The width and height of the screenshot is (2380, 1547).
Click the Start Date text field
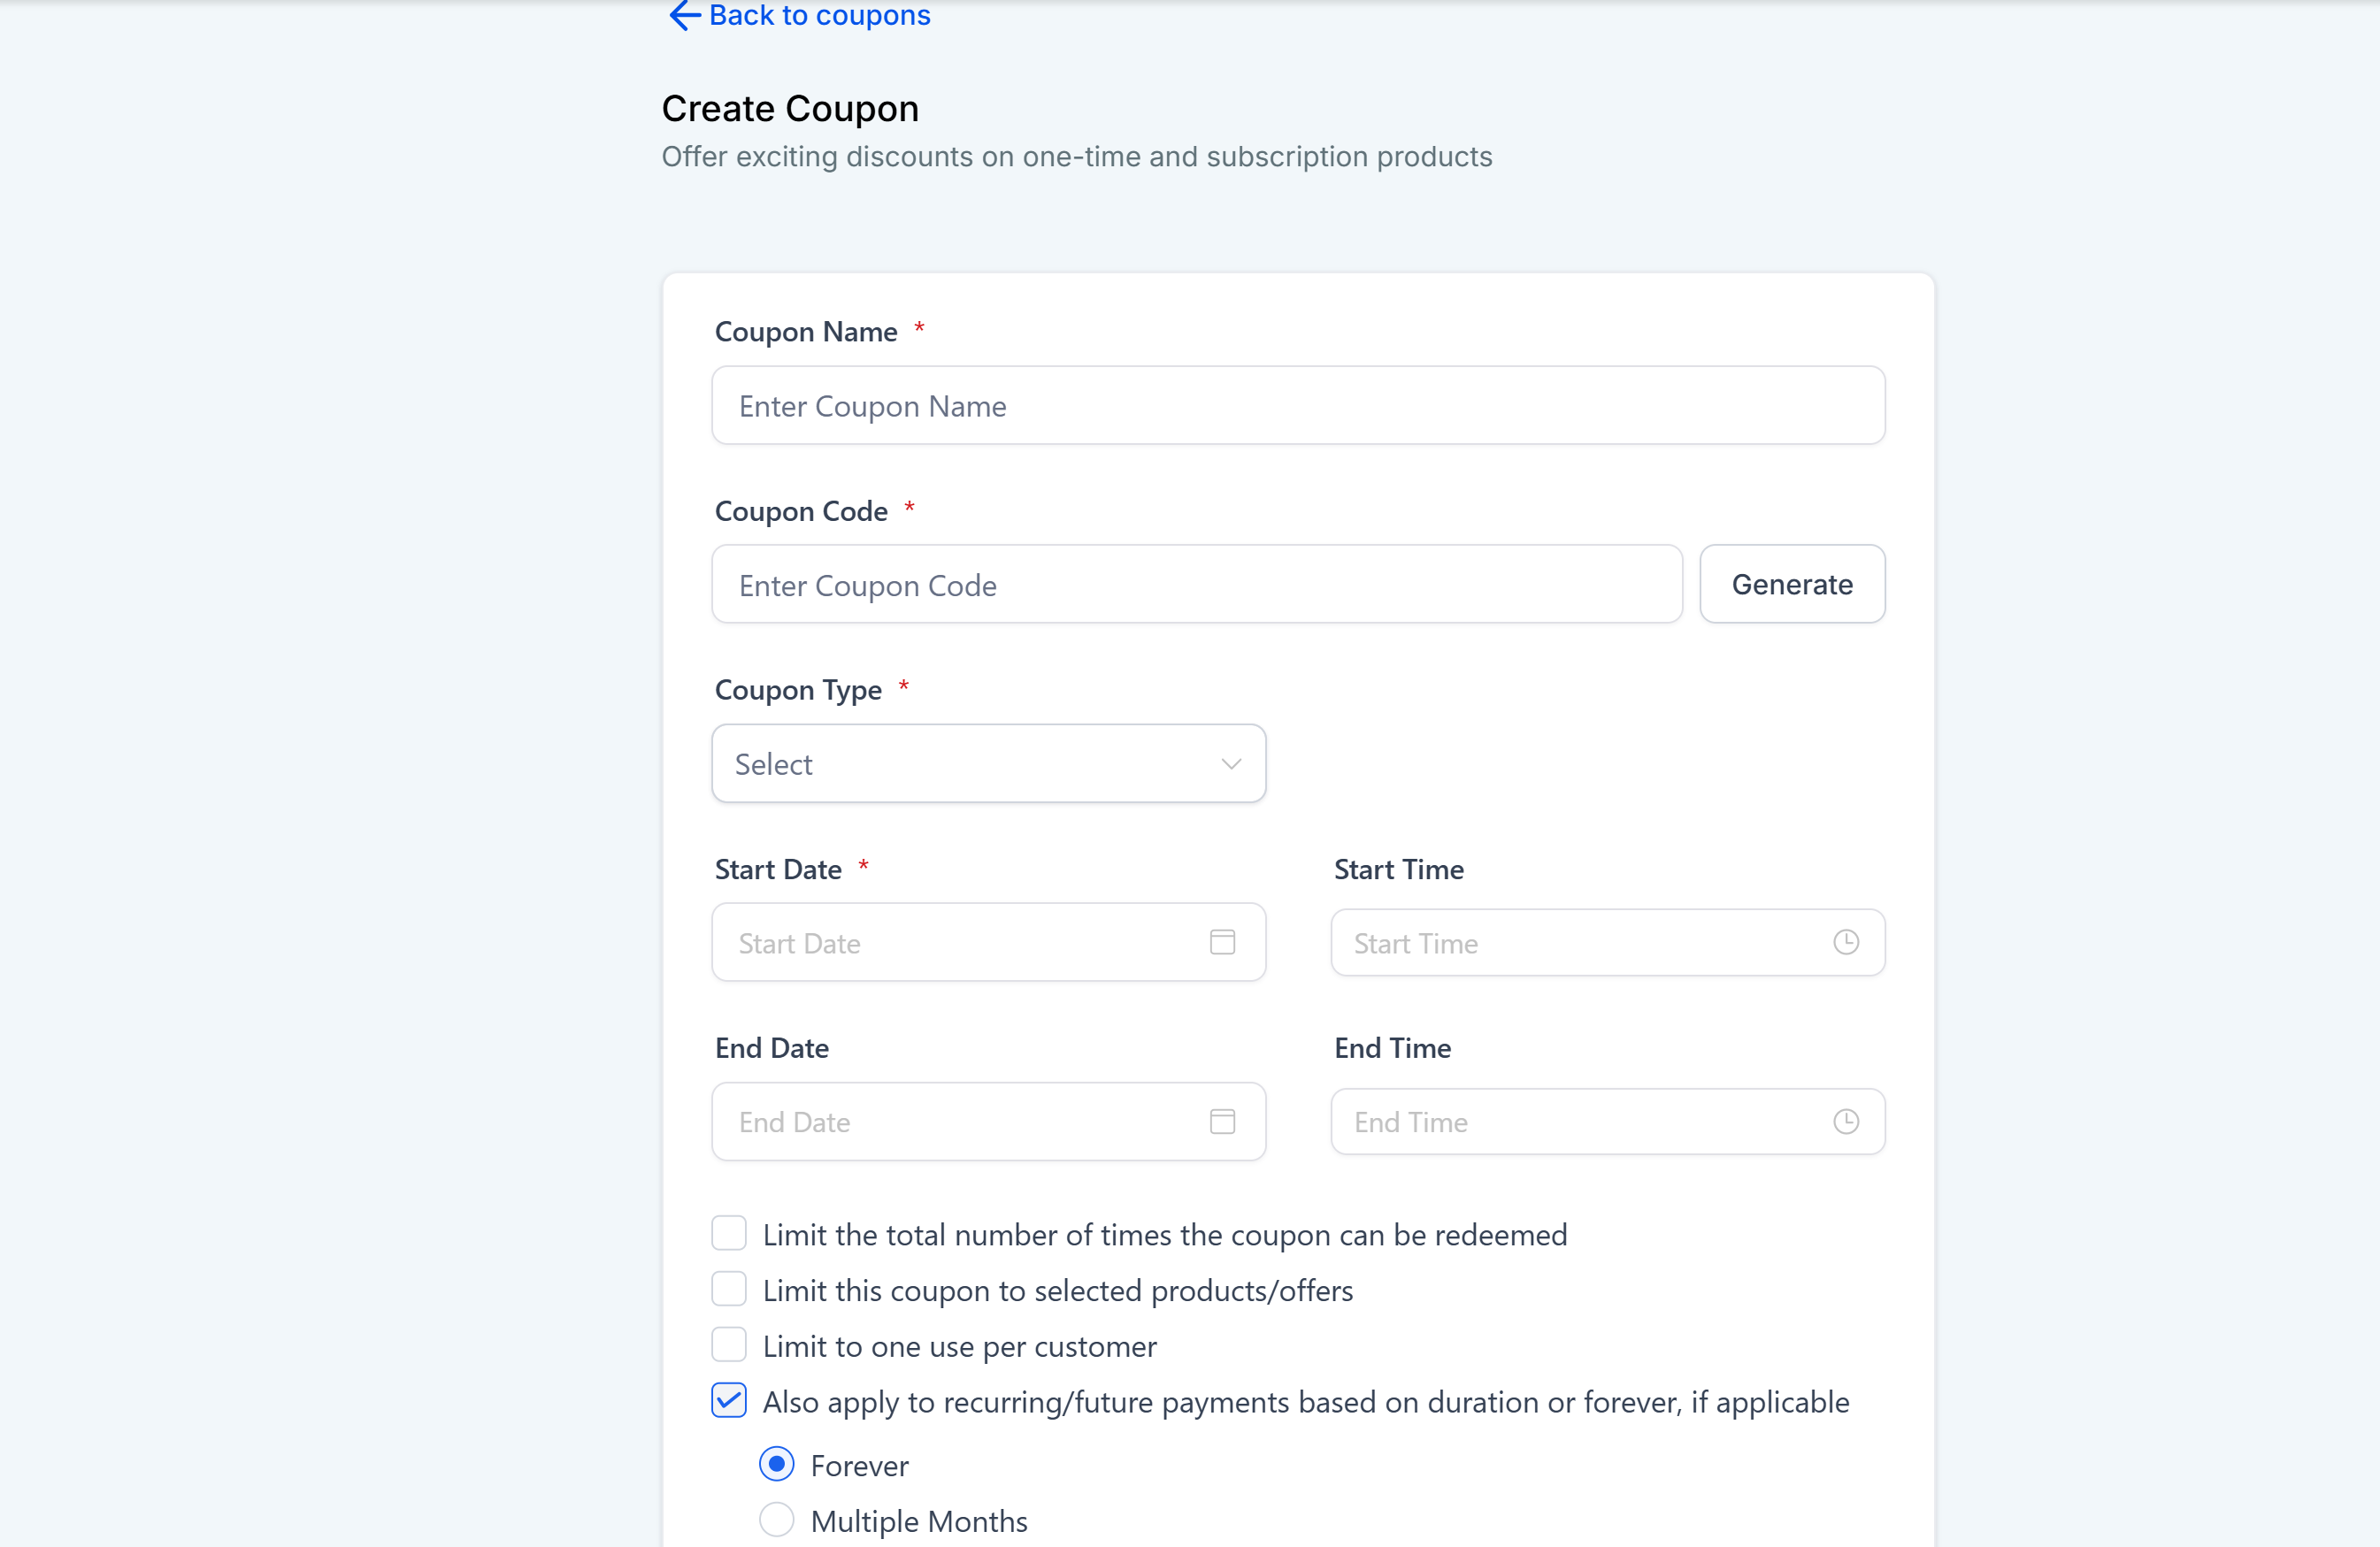pyautogui.click(x=960, y=941)
